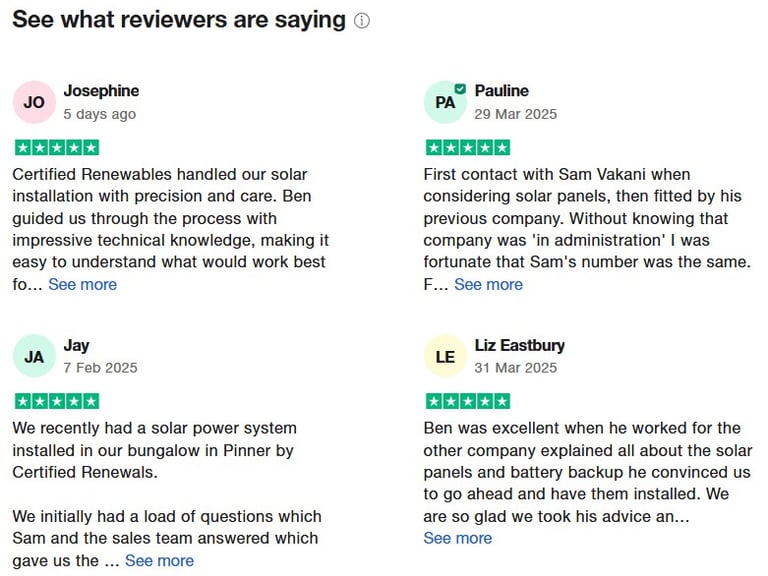Expand Pauline's review with See more

[x=488, y=284]
